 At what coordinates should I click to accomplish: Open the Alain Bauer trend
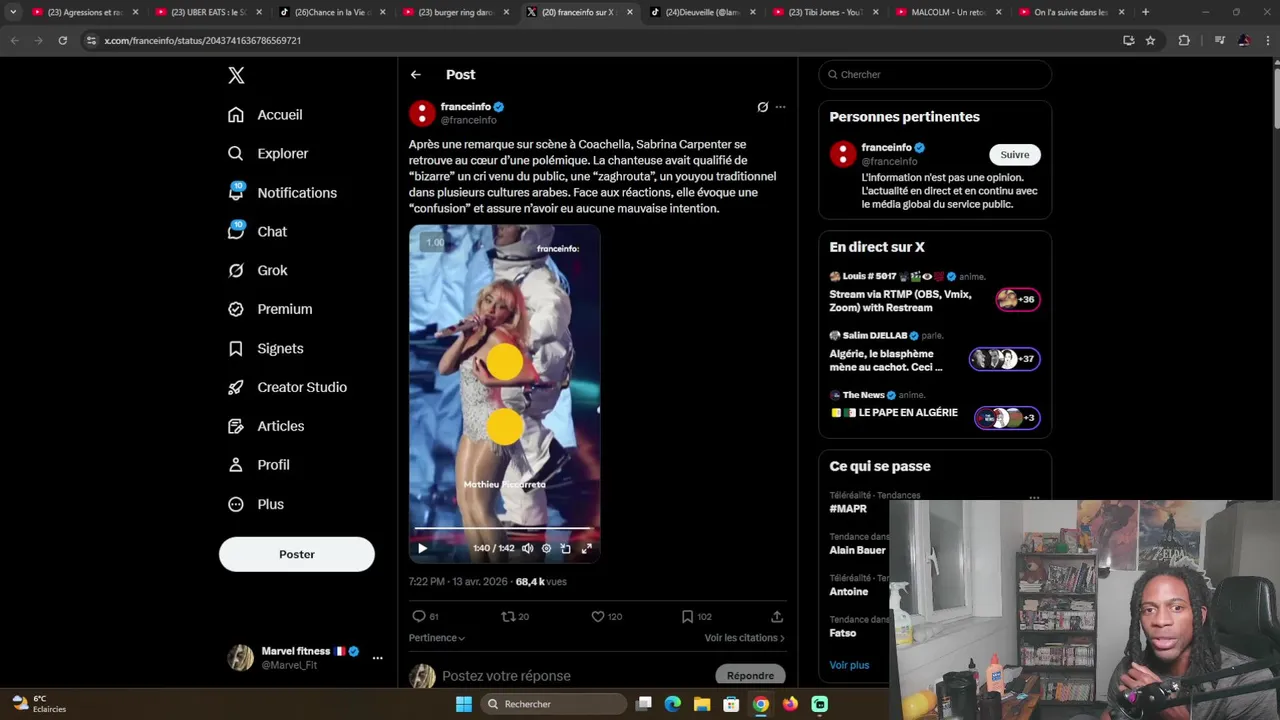coord(857,551)
